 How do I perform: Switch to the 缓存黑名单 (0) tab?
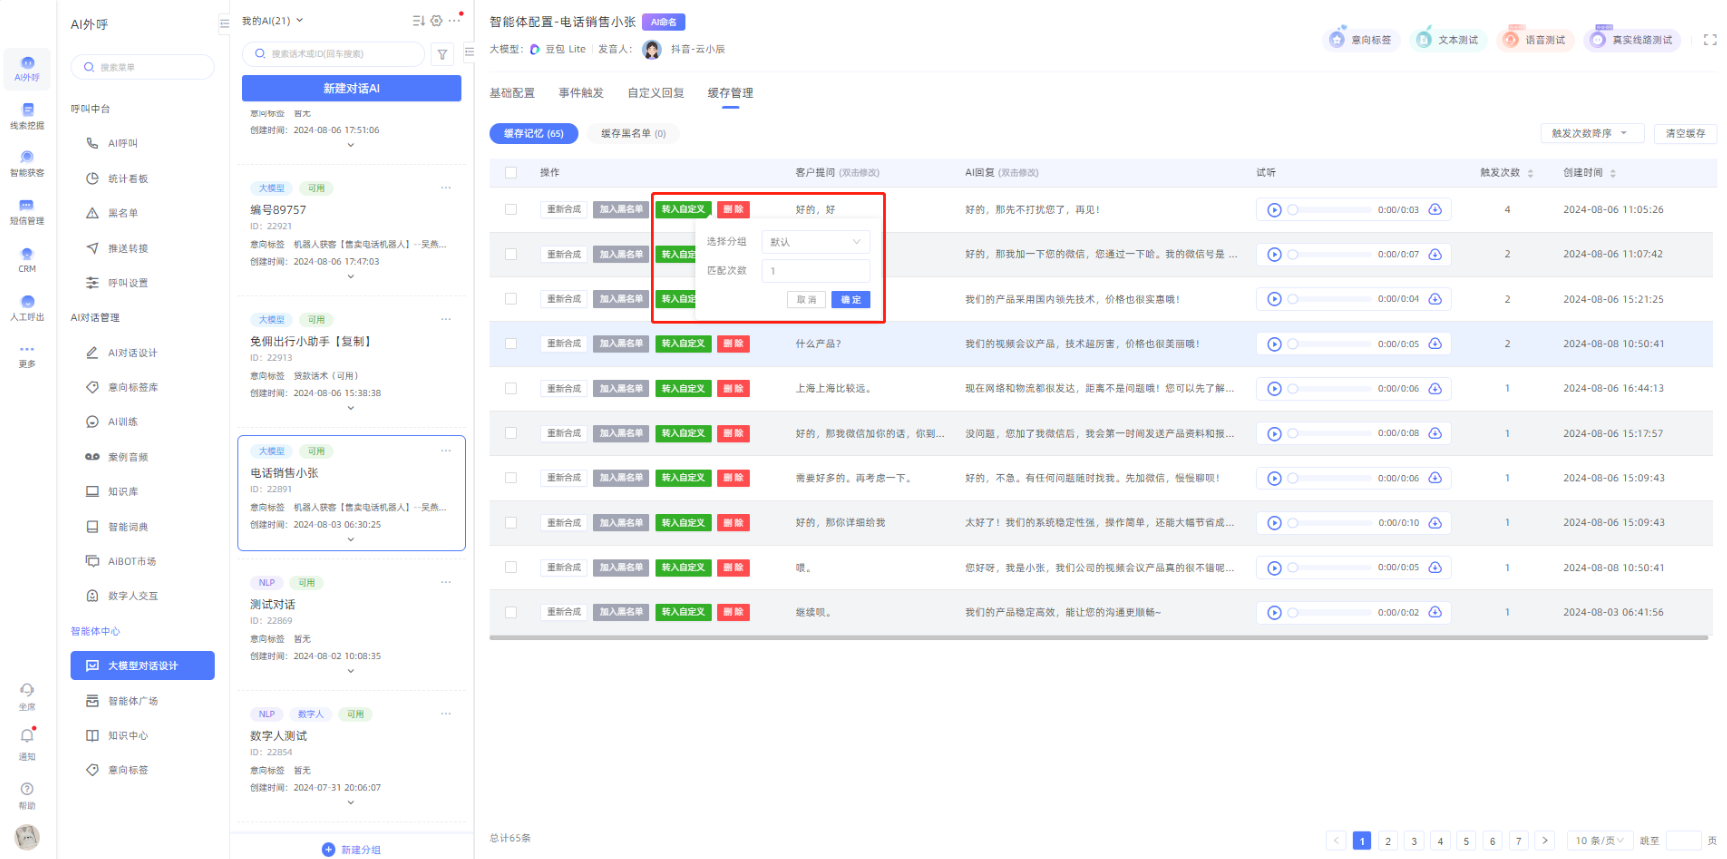[633, 133]
